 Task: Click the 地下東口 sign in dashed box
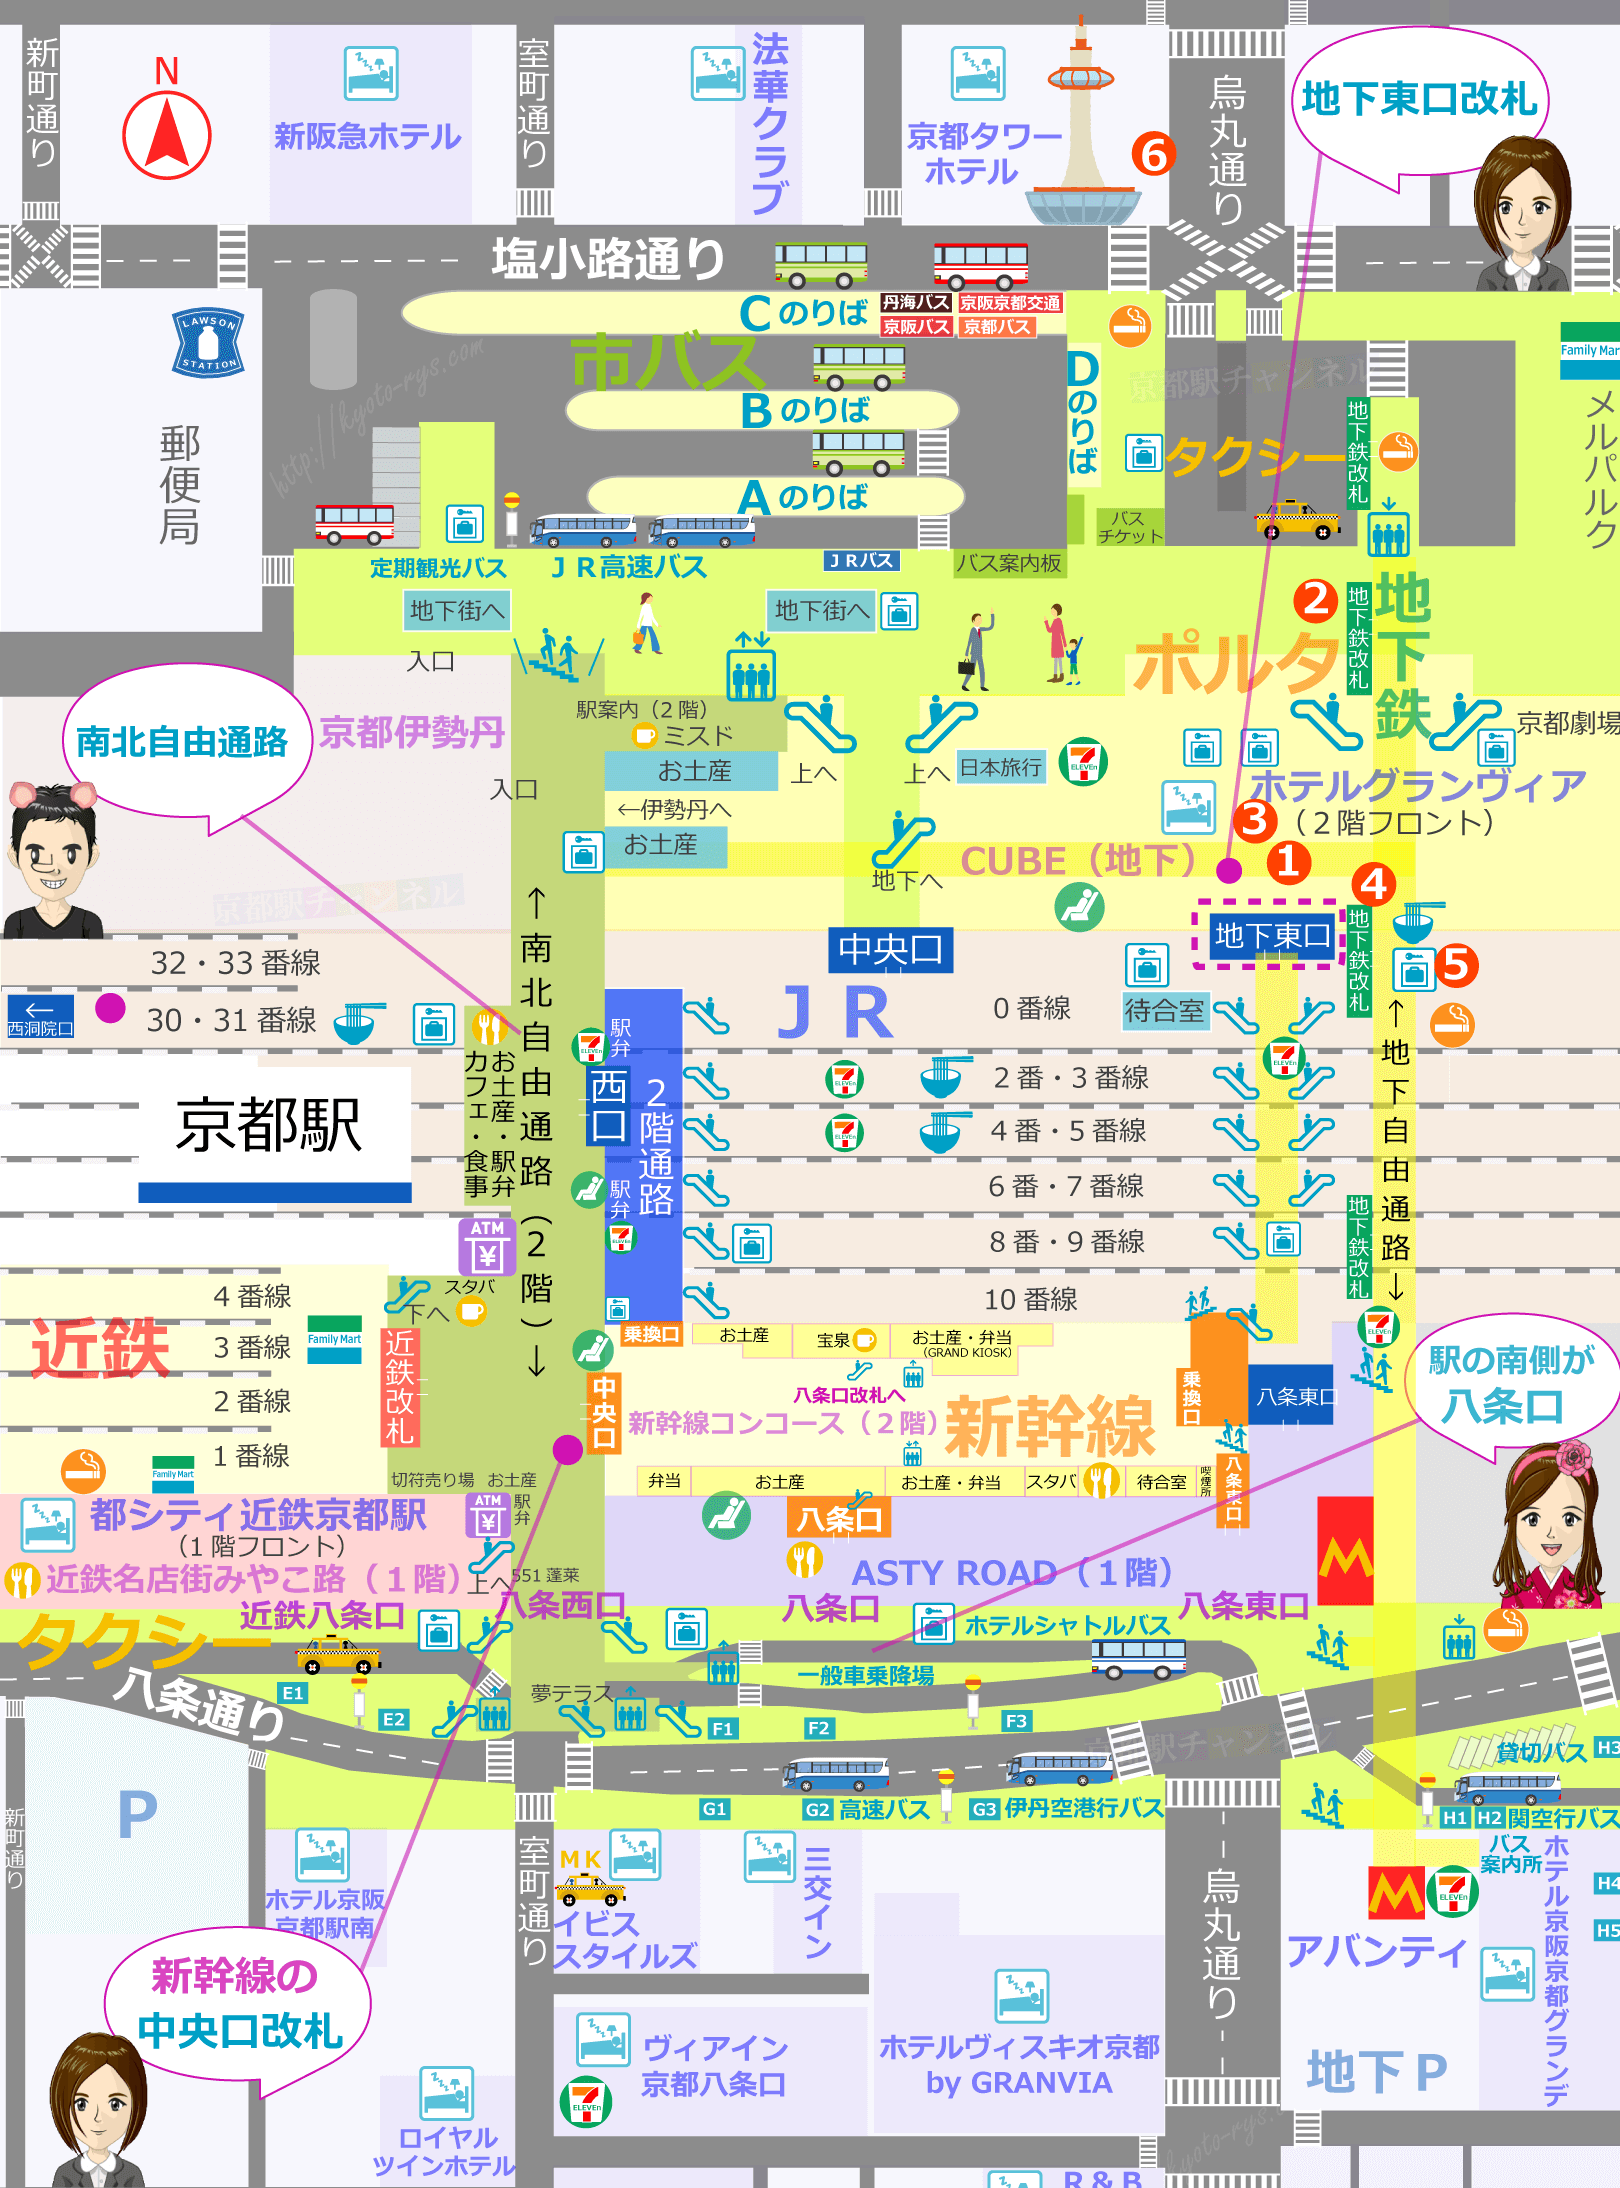click(x=1271, y=936)
